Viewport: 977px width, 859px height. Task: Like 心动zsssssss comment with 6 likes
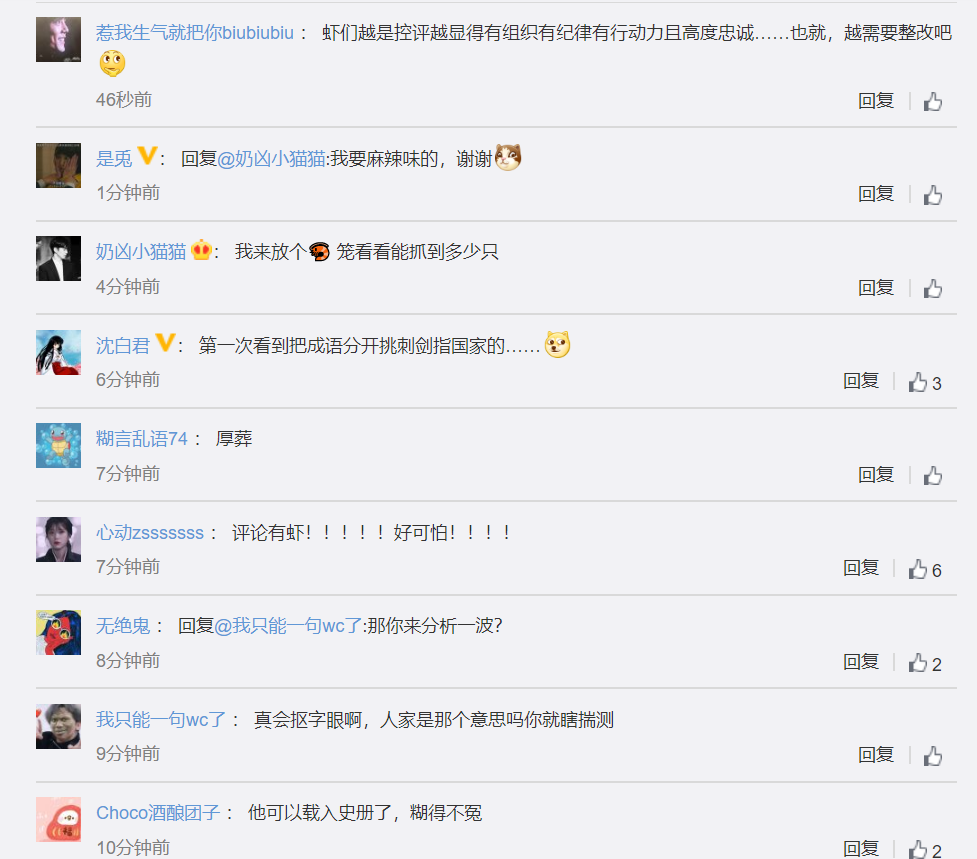click(x=925, y=569)
